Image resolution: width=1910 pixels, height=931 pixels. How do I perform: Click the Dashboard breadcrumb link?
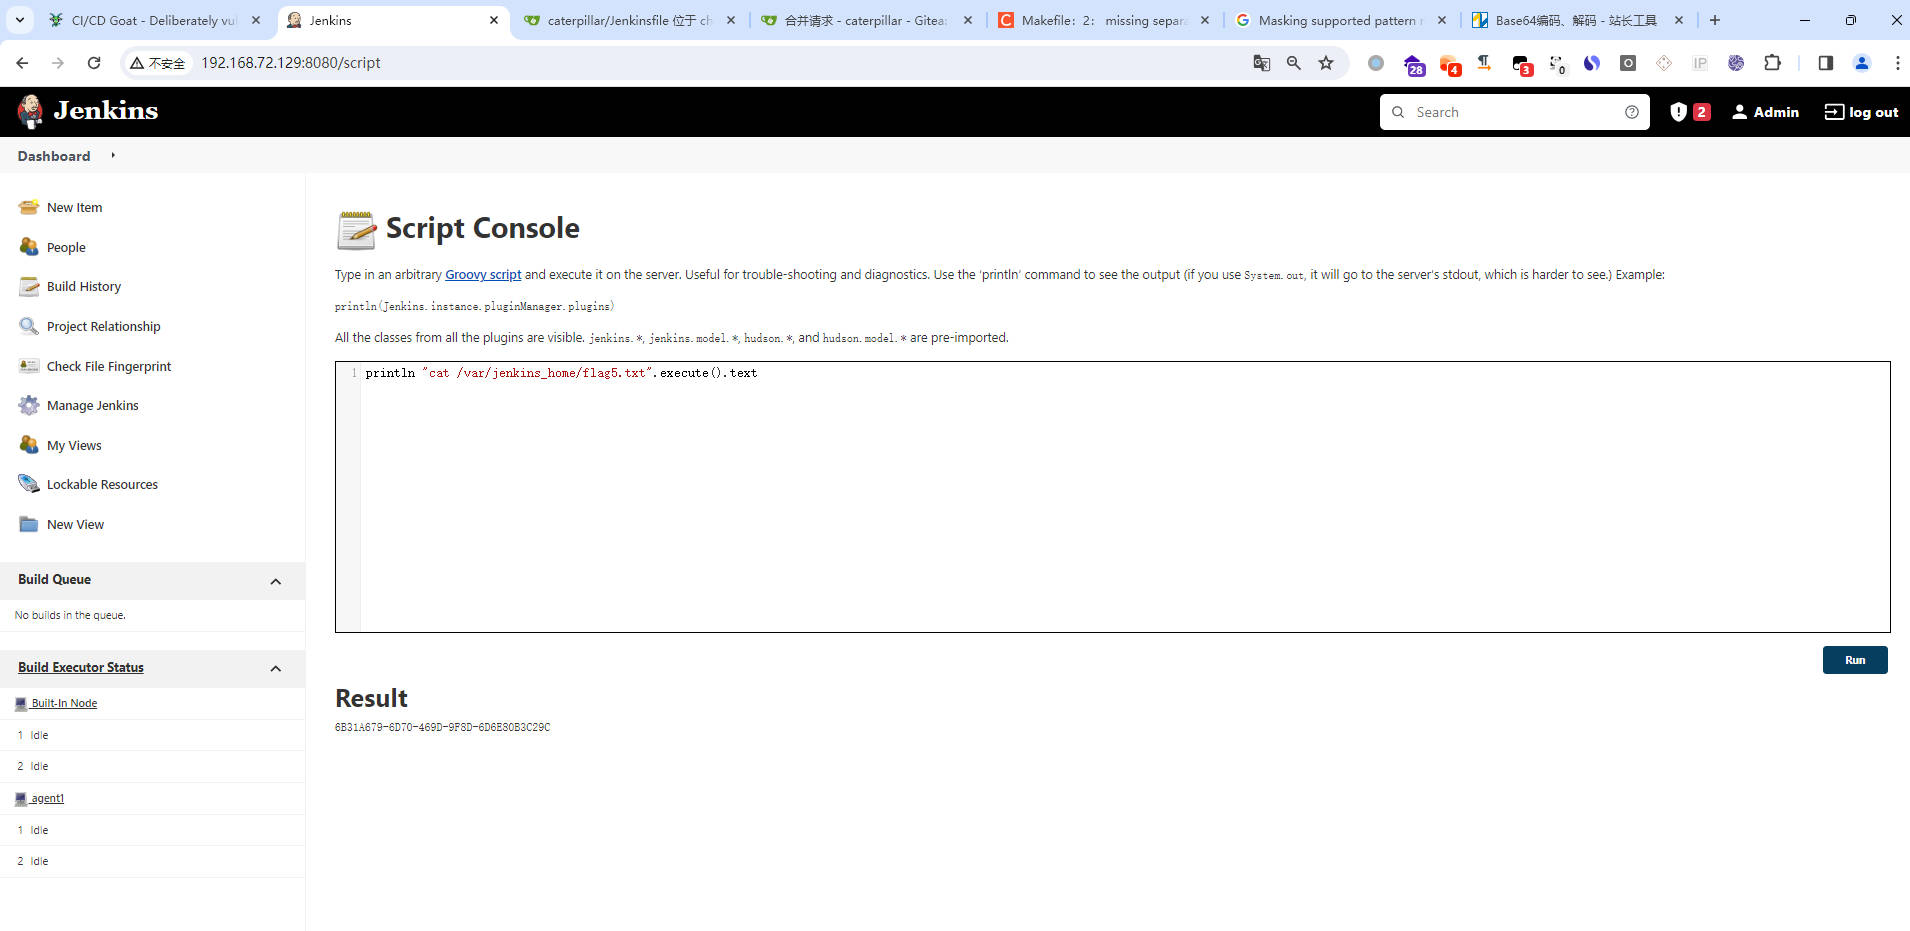click(54, 156)
